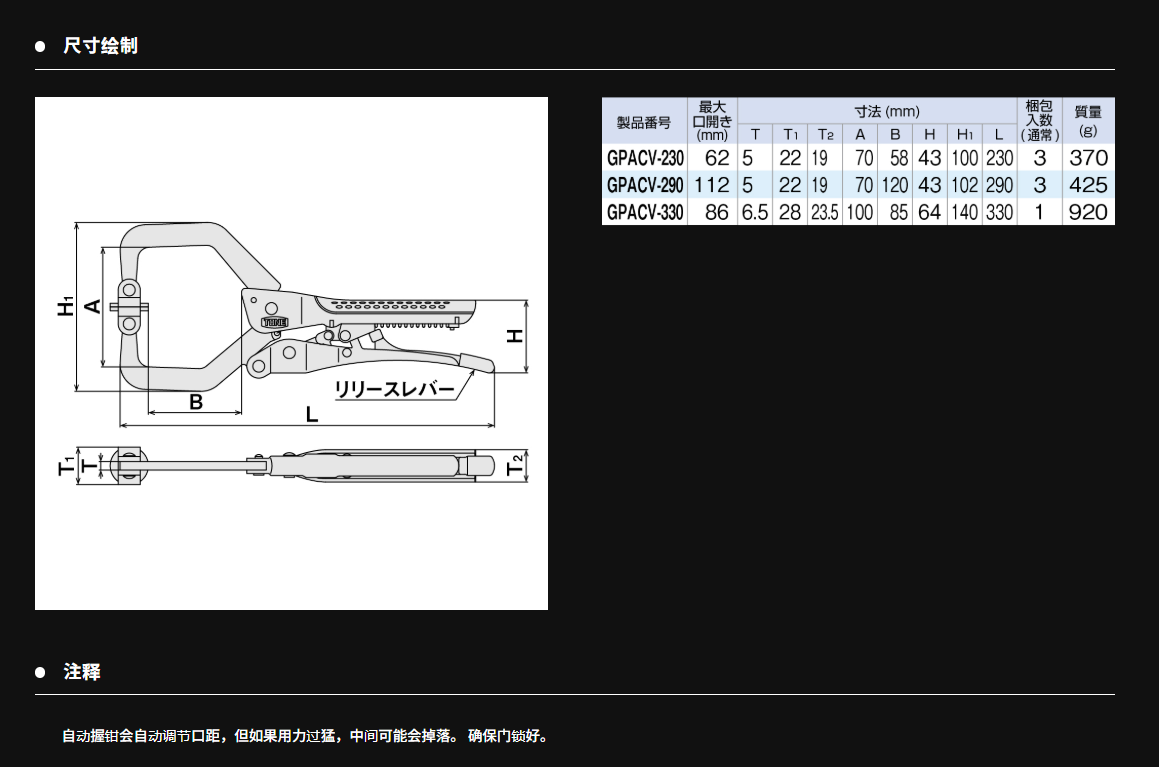The width and height of the screenshot is (1159, 767).
Task: Click the 質量 (g) column header
Action: [1088, 121]
